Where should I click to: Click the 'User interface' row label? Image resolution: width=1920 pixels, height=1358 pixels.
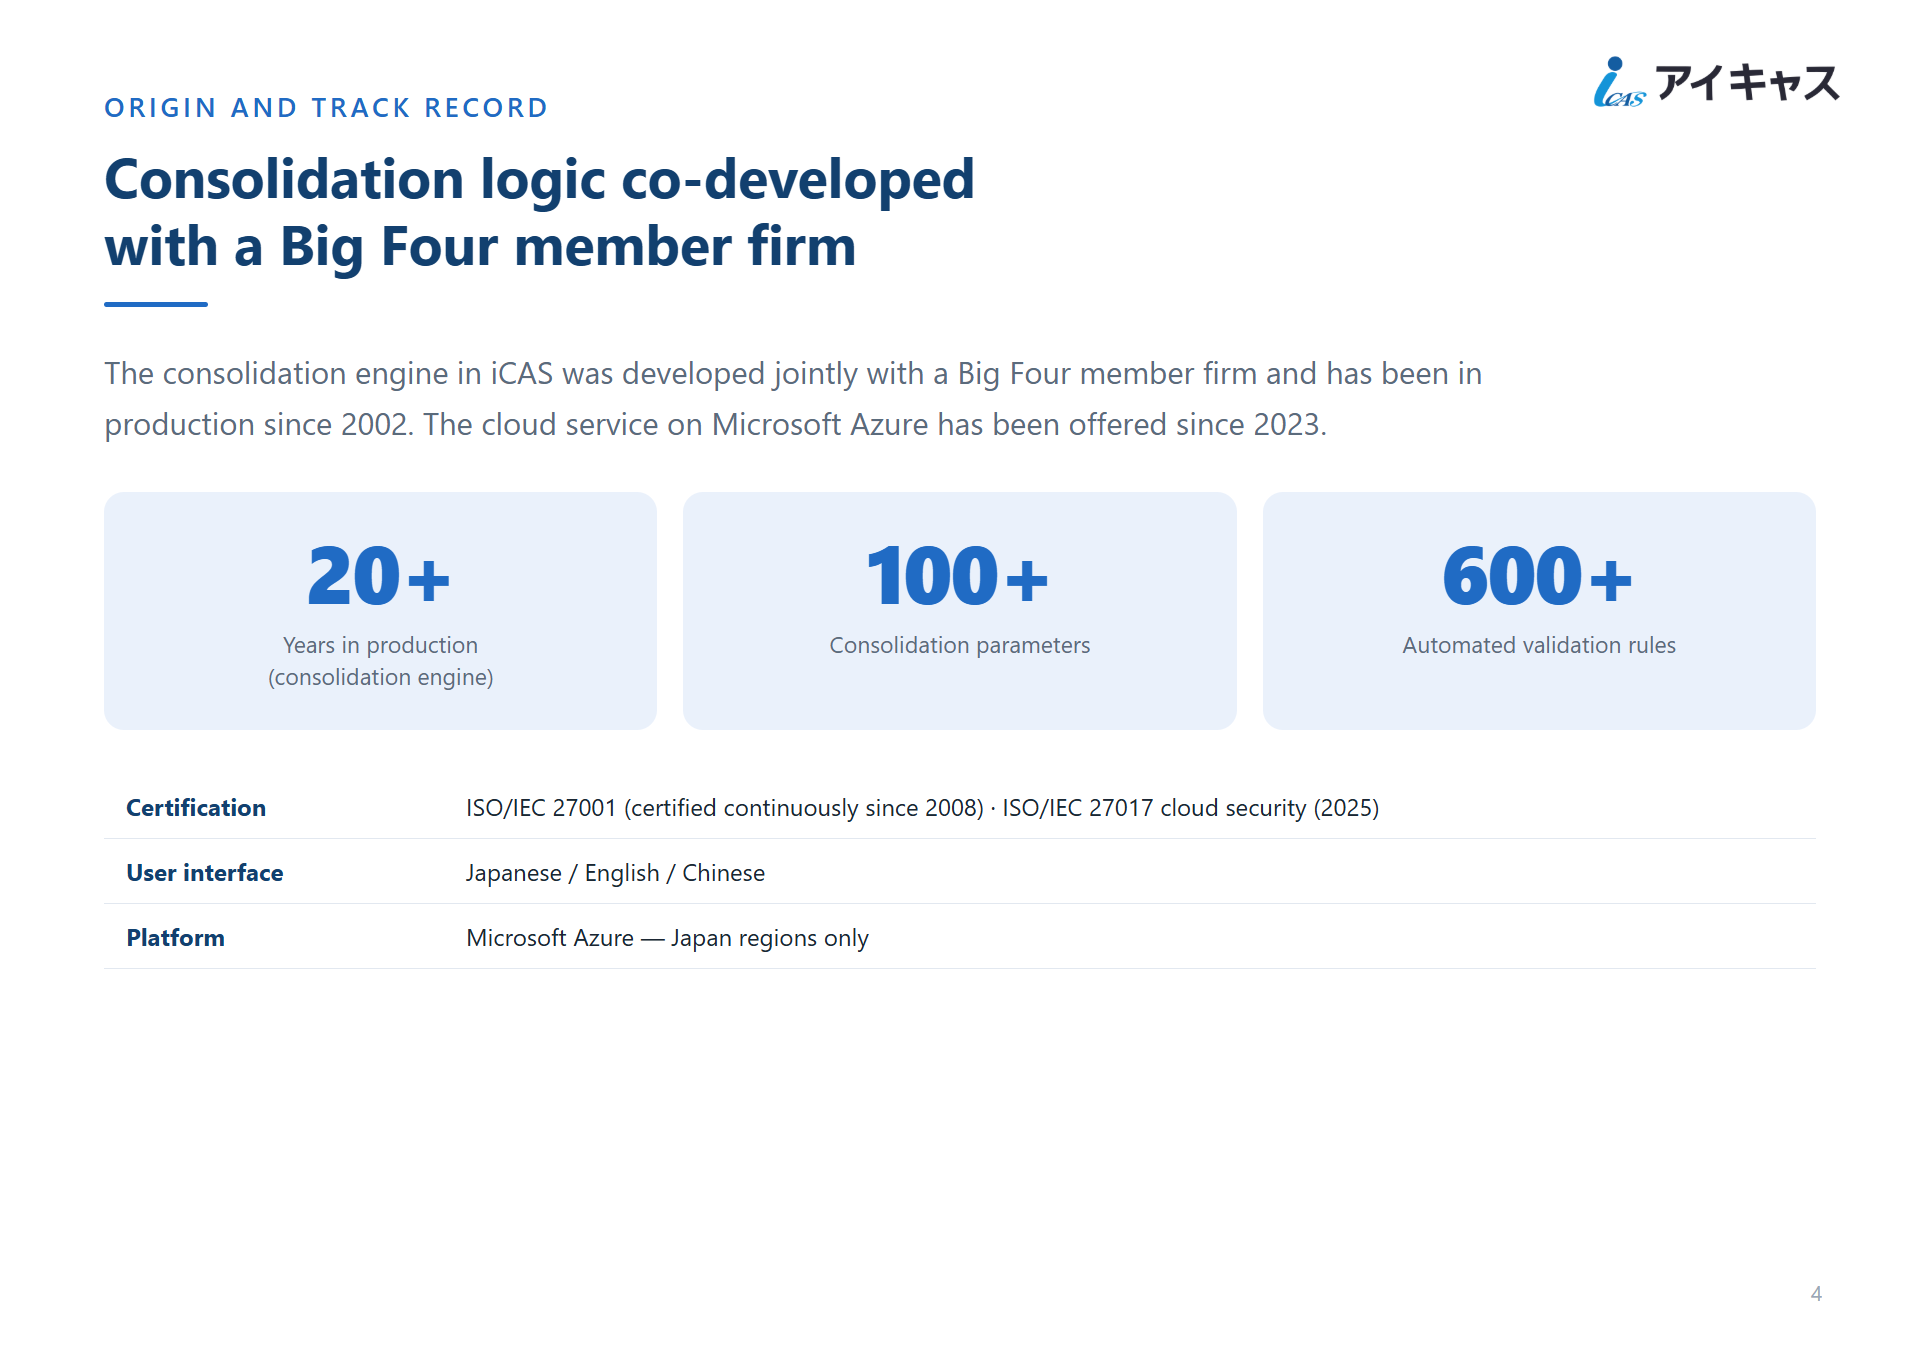205,873
